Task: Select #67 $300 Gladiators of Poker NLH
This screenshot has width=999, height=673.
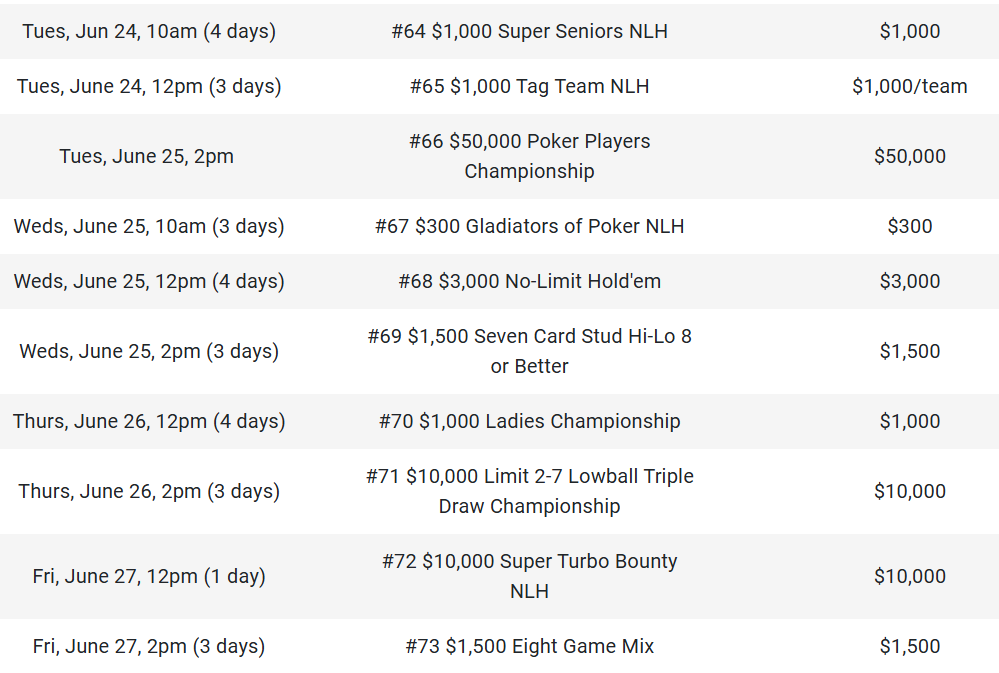Action: pos(529,226)
